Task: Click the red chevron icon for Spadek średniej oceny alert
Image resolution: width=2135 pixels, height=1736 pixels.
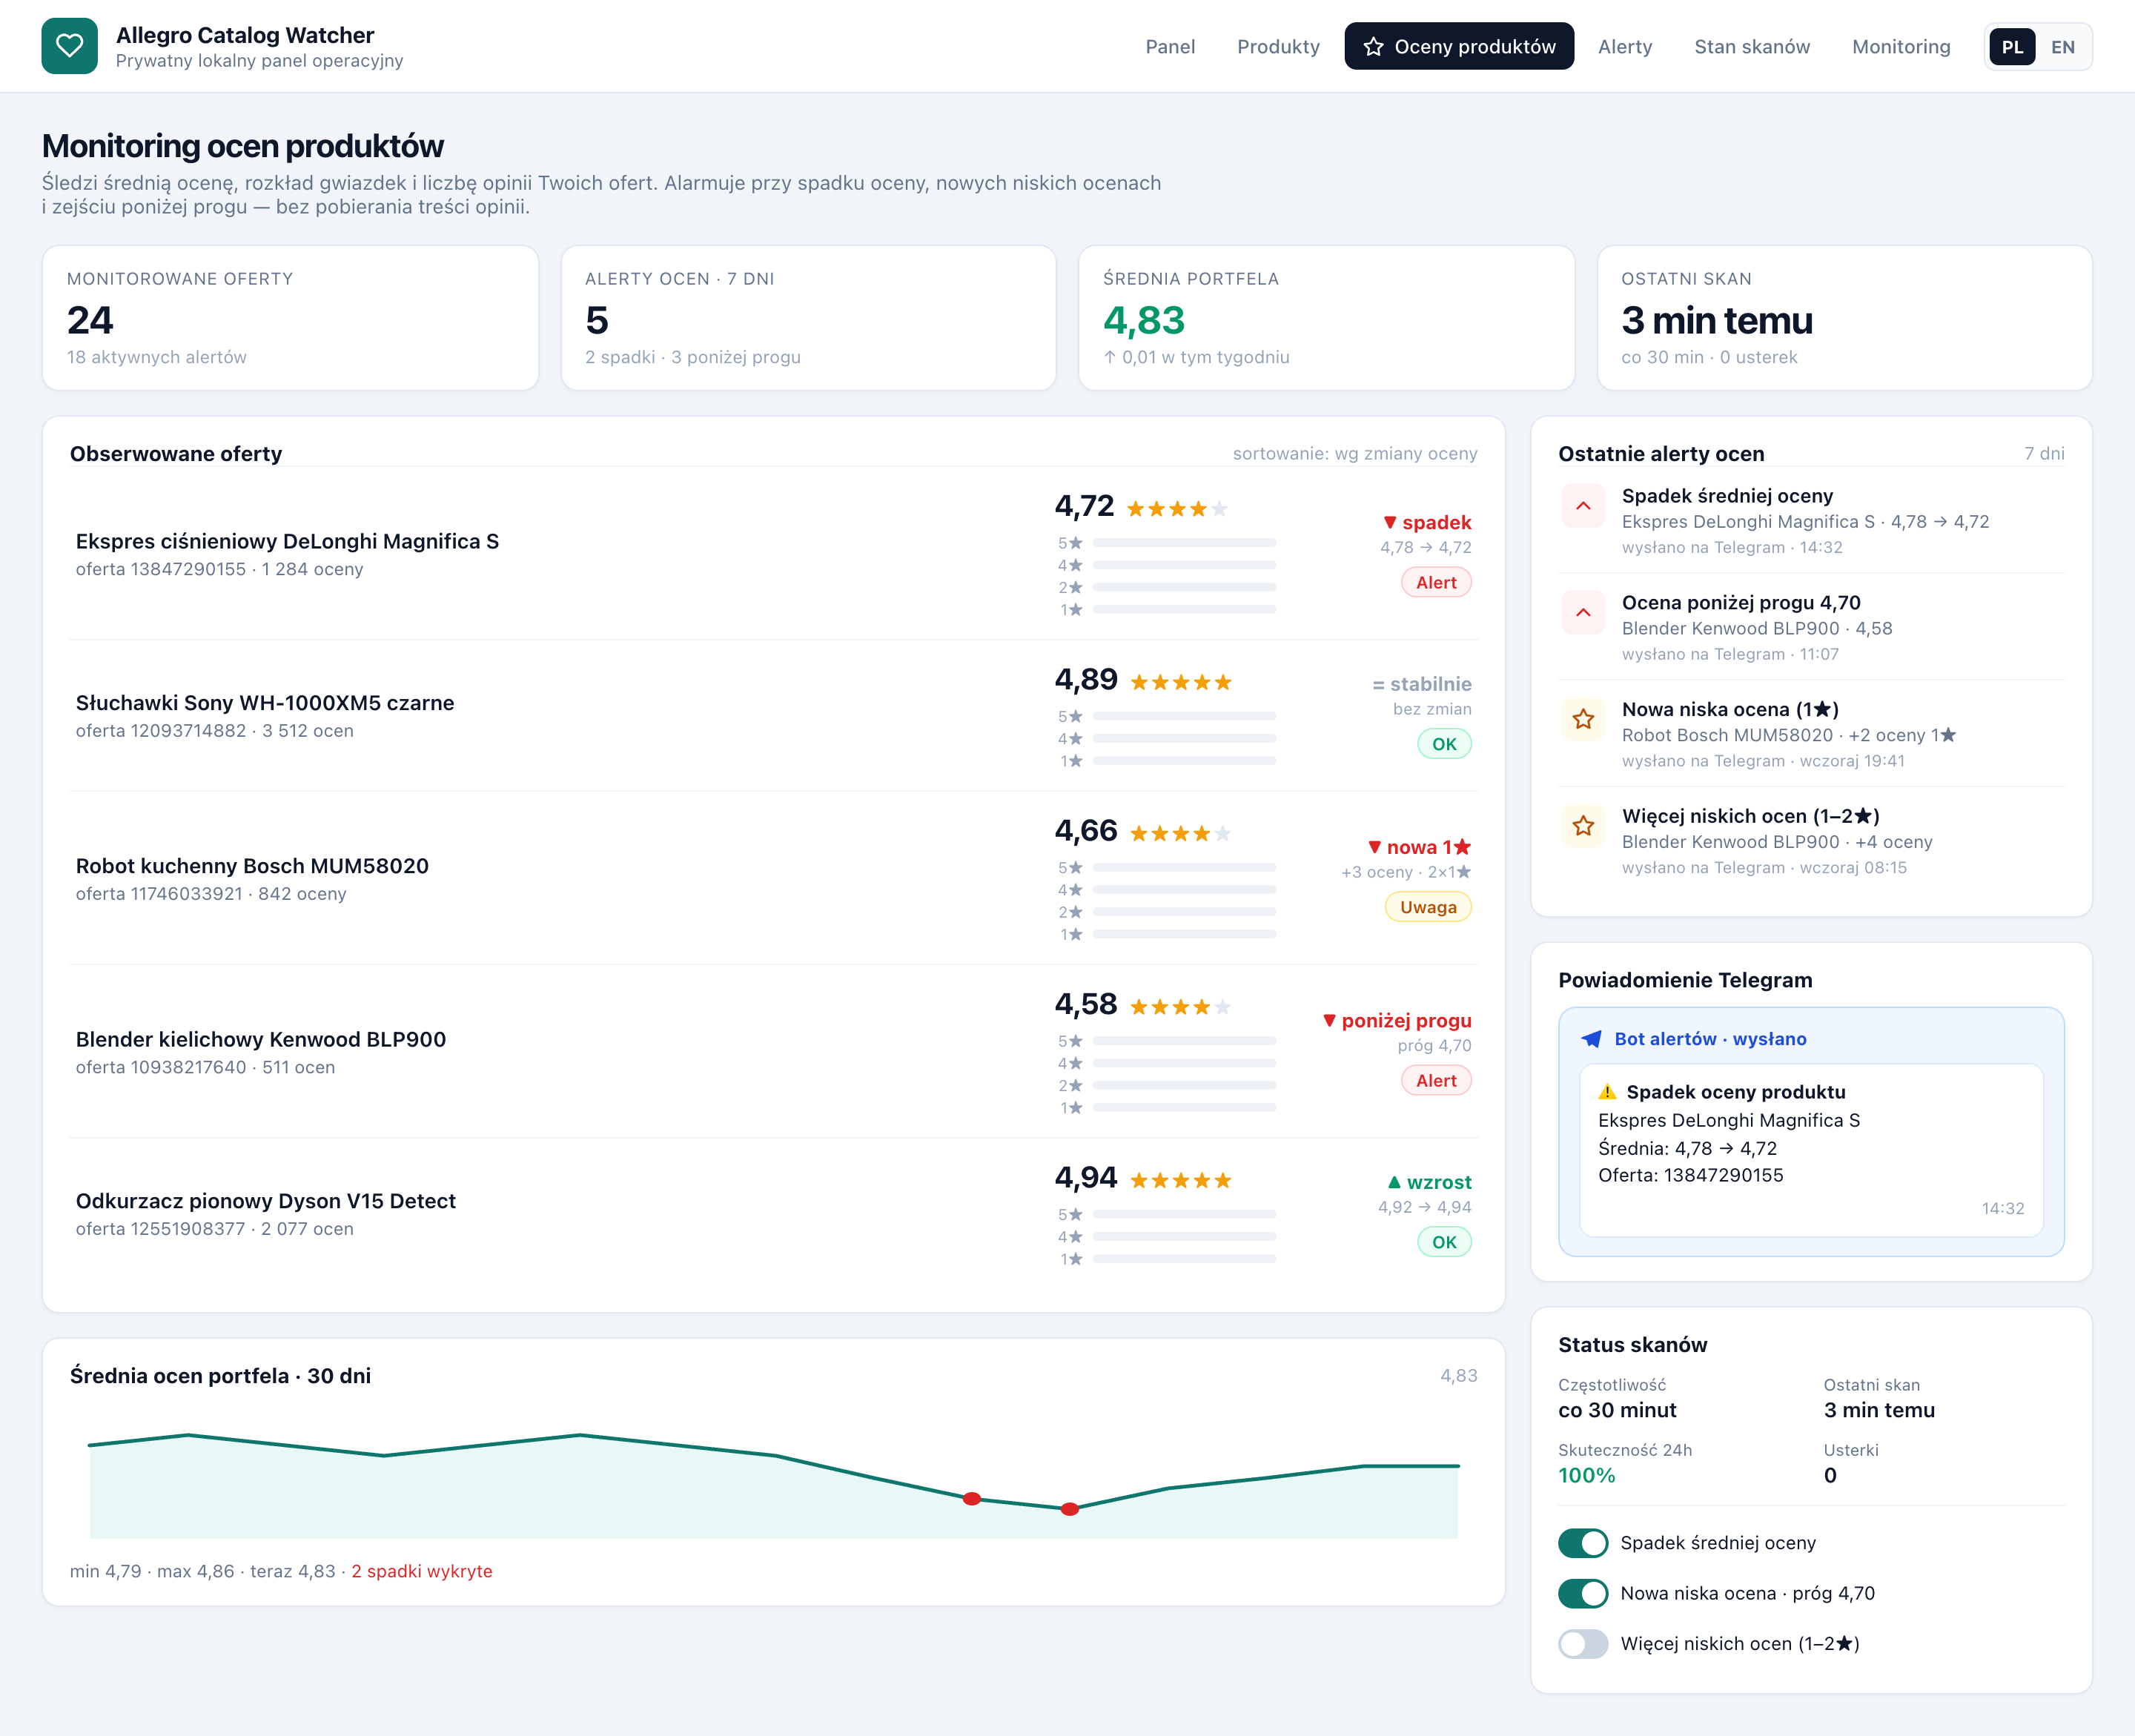Action: (1583, 506)
